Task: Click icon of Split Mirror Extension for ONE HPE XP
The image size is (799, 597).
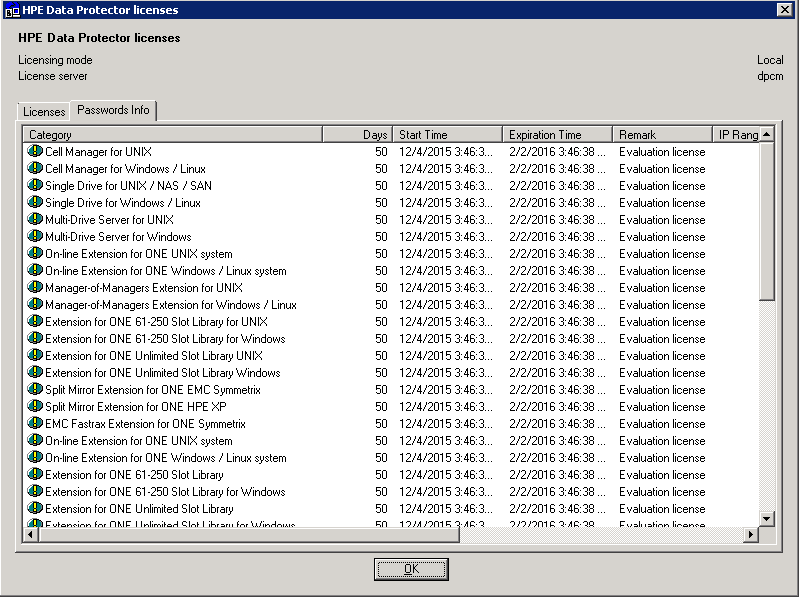Action: tap(35, 406)
